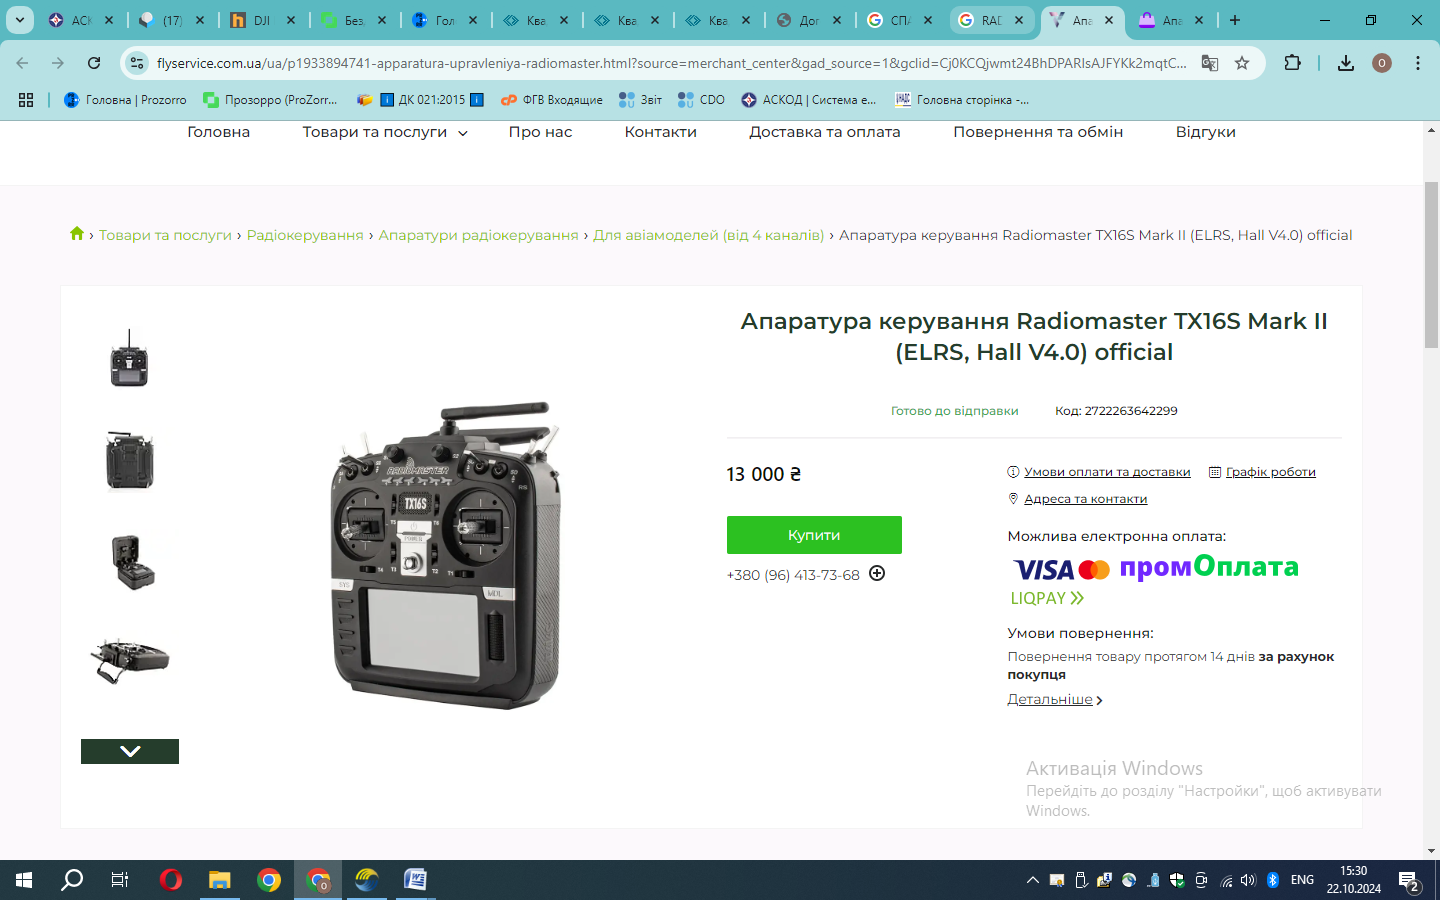Open Task View in the taskbar

pos(120,880)
